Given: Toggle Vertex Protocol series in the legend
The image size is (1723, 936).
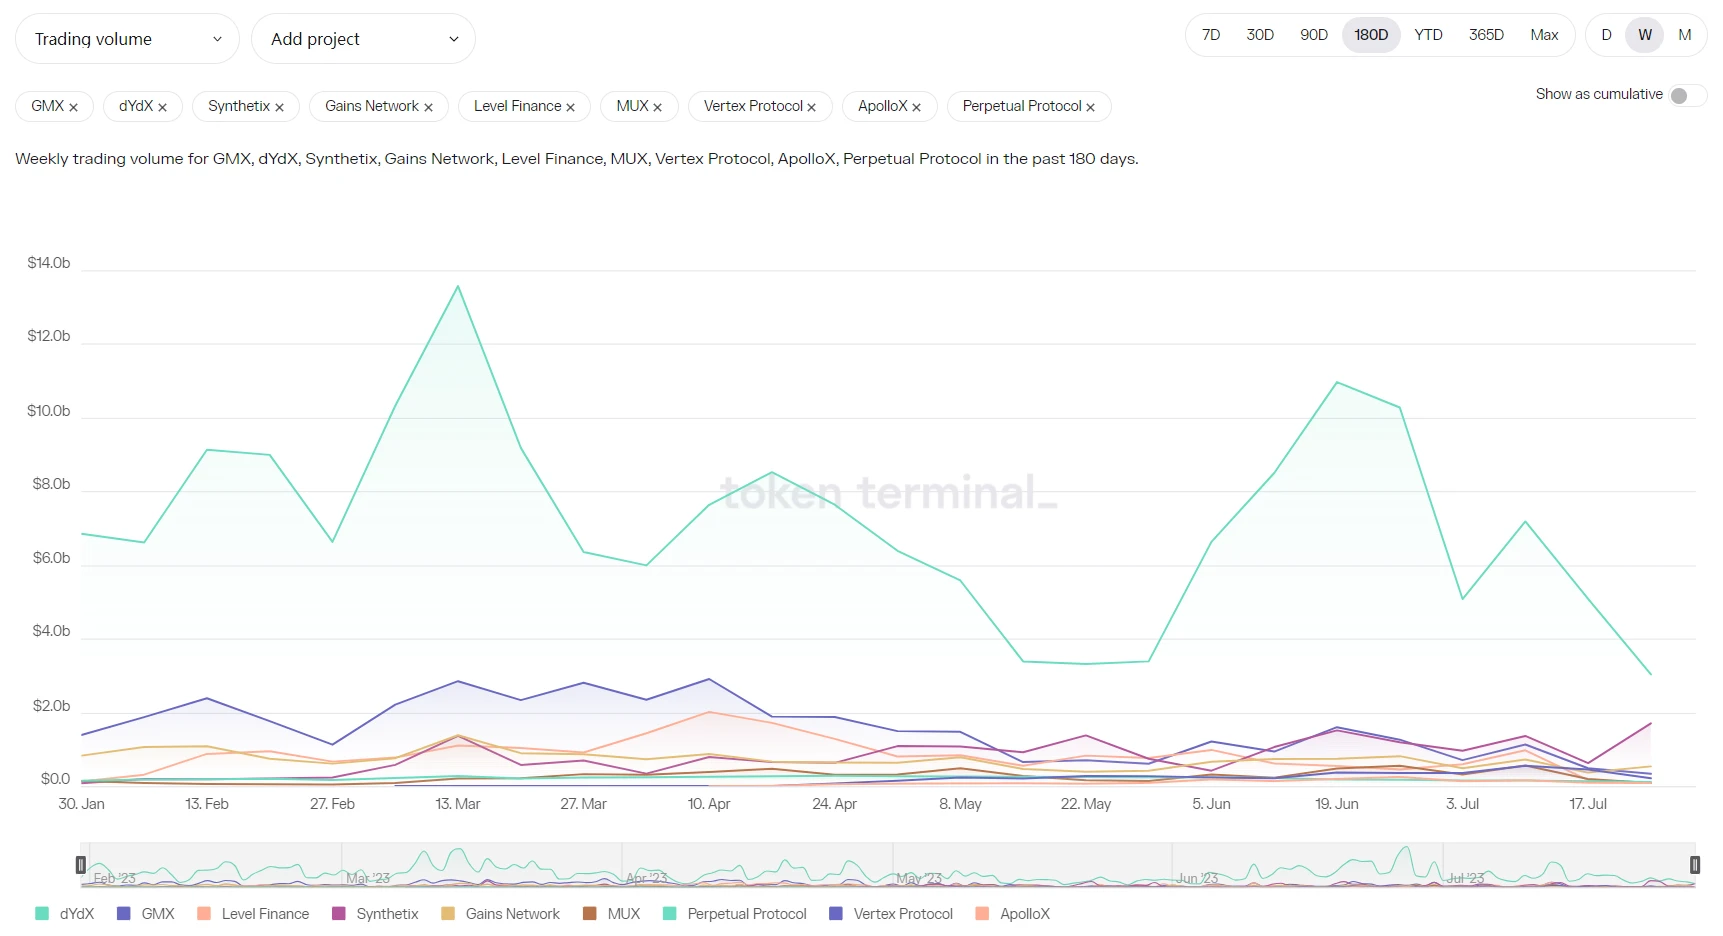Looking at the screenshot, I should [891, 914].
